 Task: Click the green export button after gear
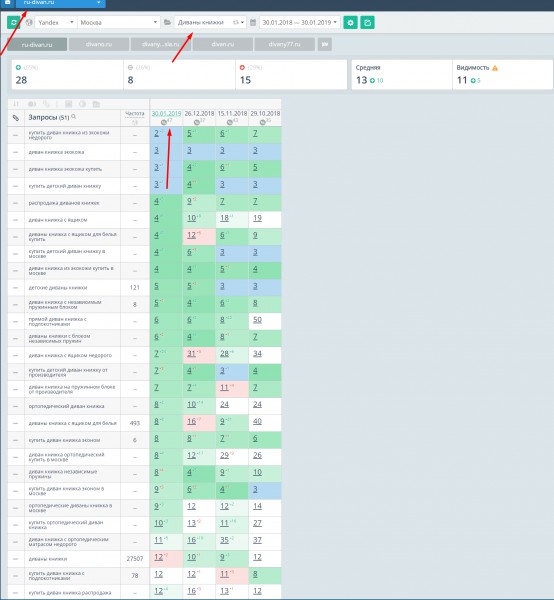pyautogui.click(x=367, y=23)
